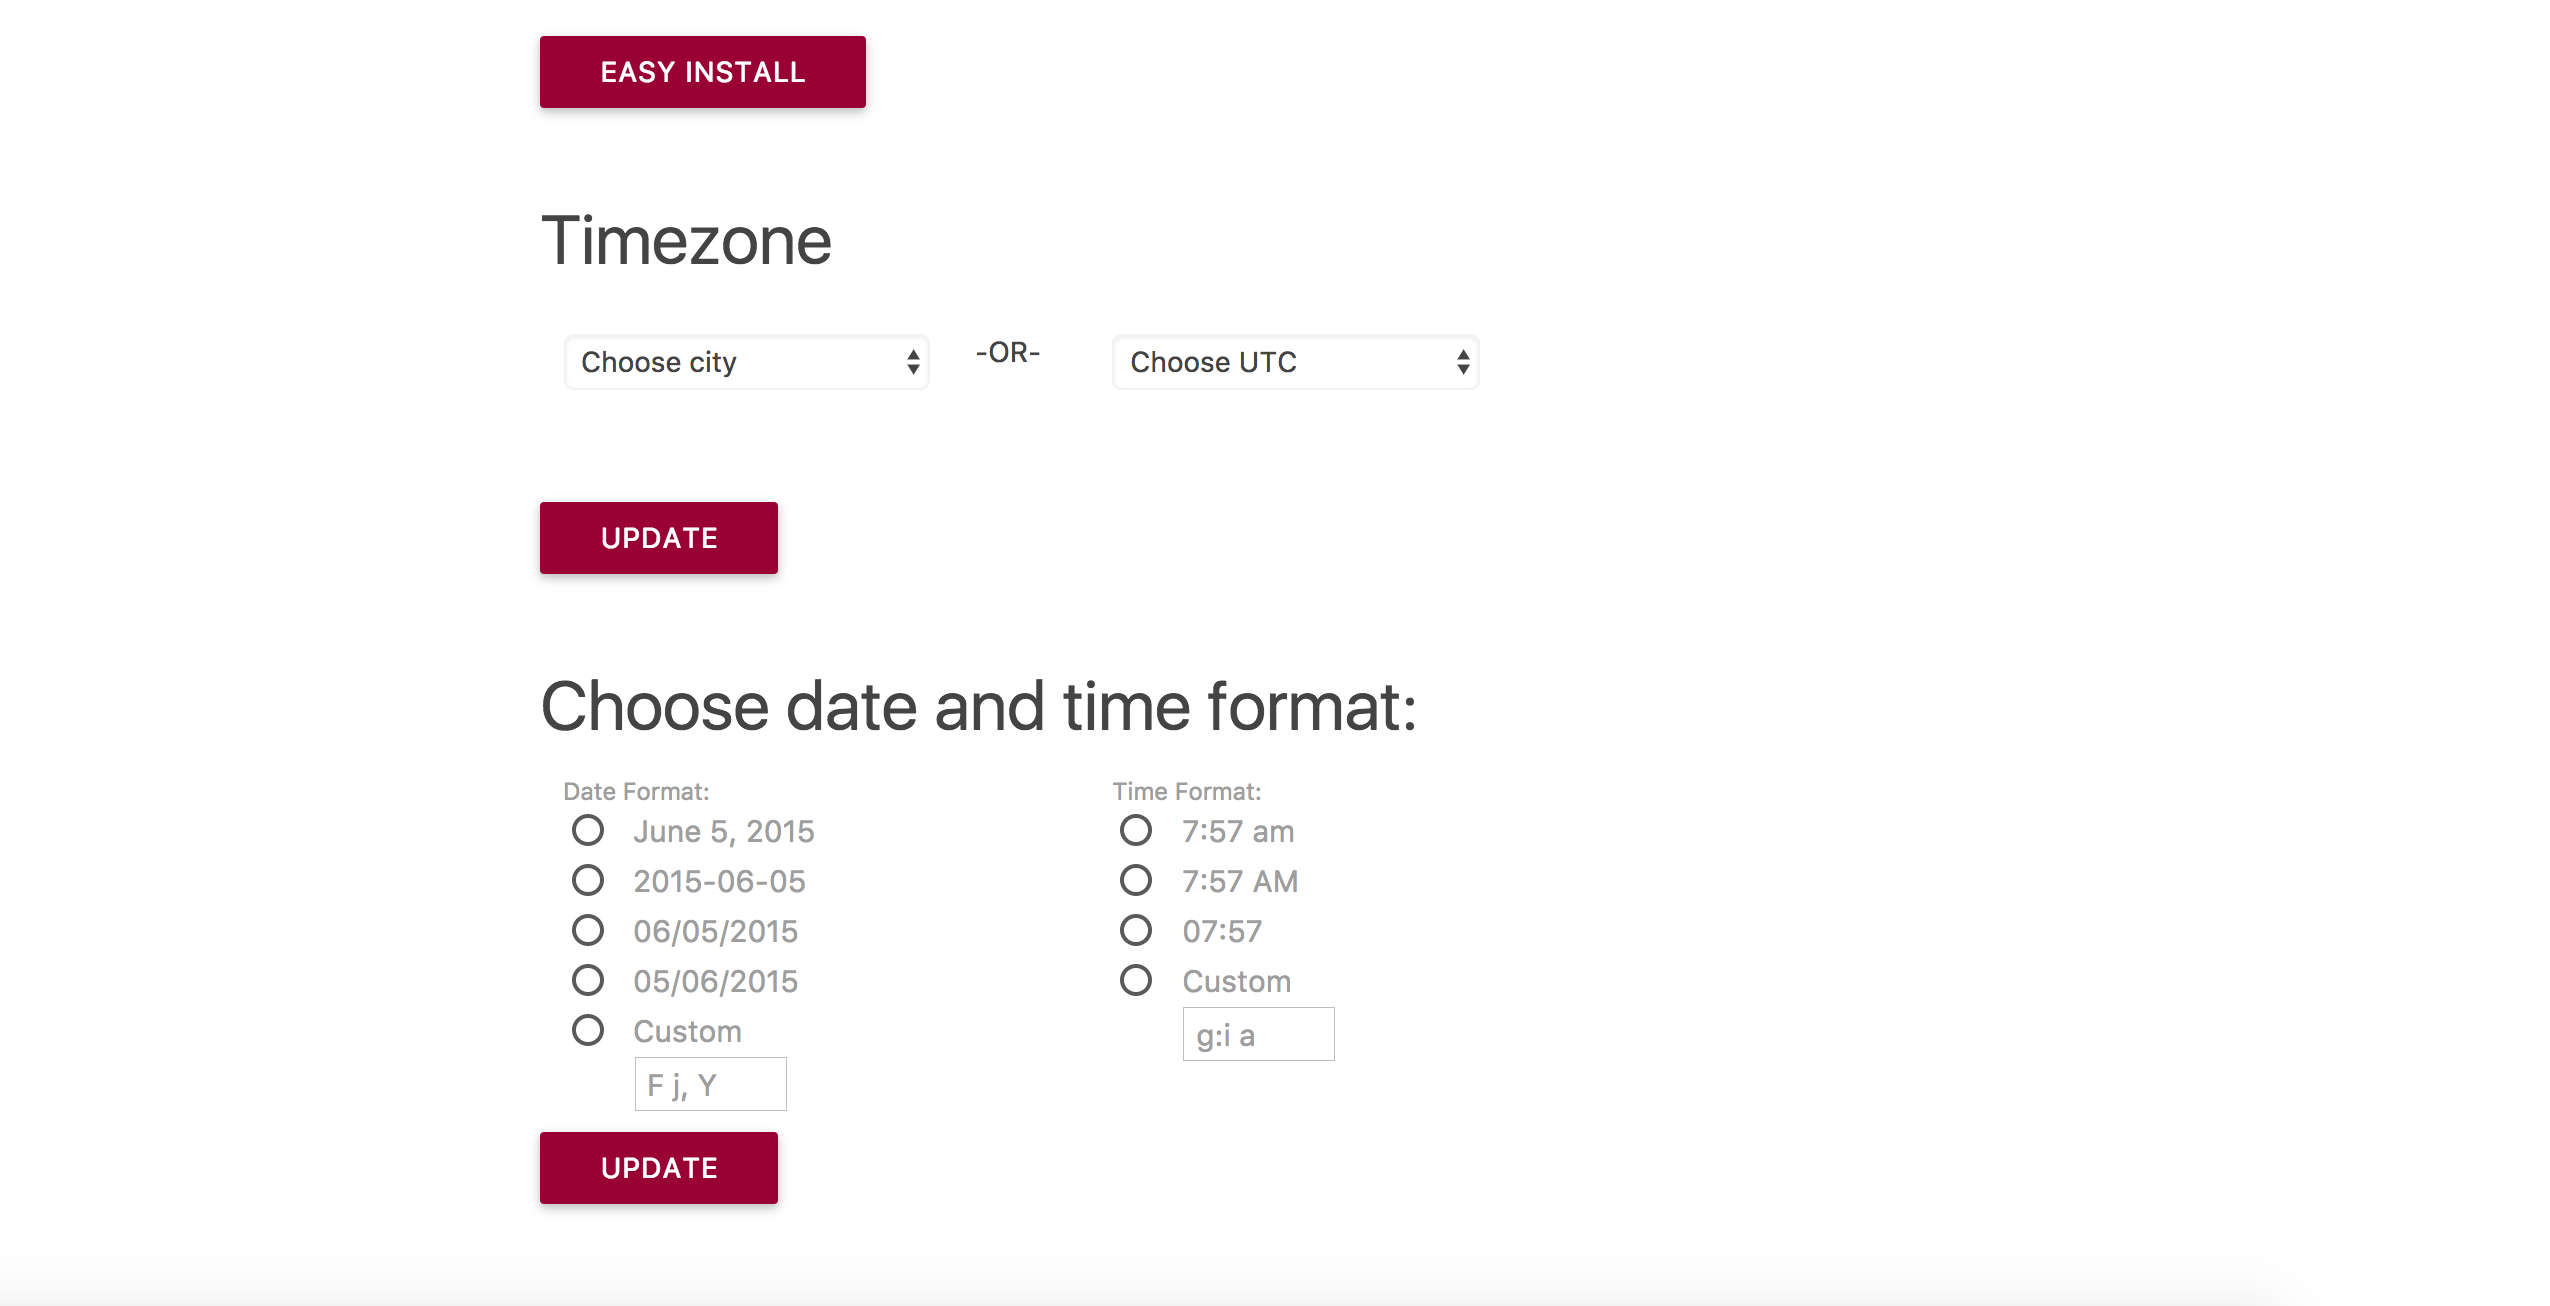Click the 7:57 AM label text
Image resolution: width=2550 pixels, height=1306 pixels.
click(1240, 881)
